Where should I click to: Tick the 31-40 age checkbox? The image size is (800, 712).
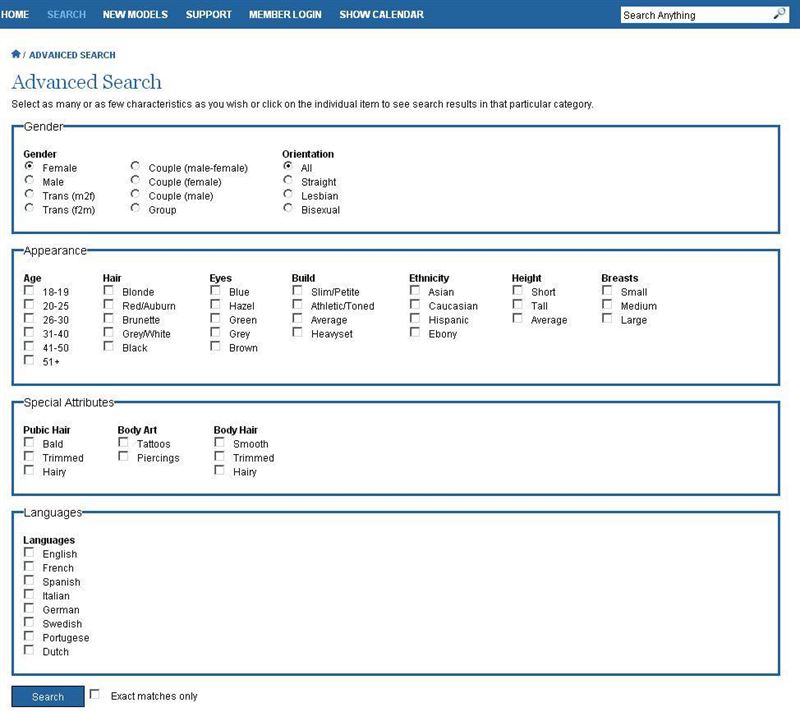click(29, 332)
